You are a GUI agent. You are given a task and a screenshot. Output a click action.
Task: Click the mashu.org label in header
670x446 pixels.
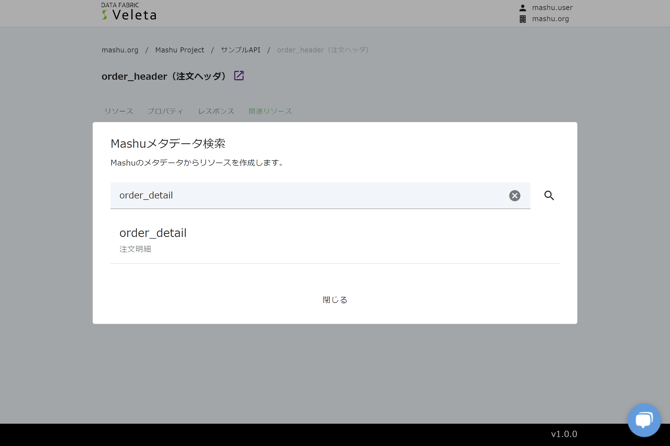pos(550,19)
